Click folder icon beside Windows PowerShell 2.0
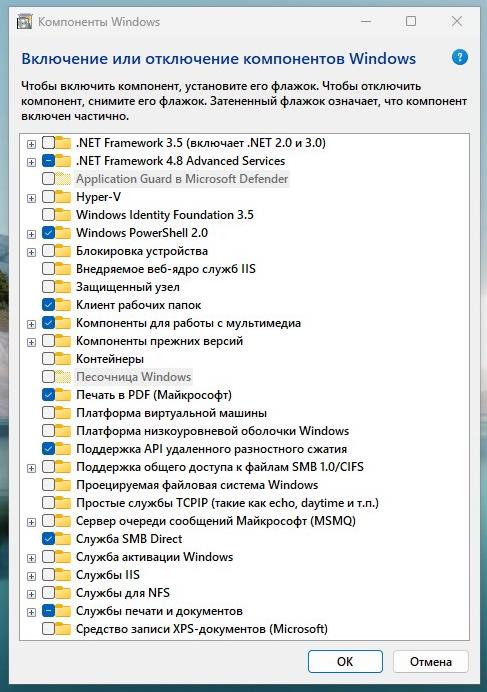The height and width of the screenshot is (692, 487). tap(64, 233)
